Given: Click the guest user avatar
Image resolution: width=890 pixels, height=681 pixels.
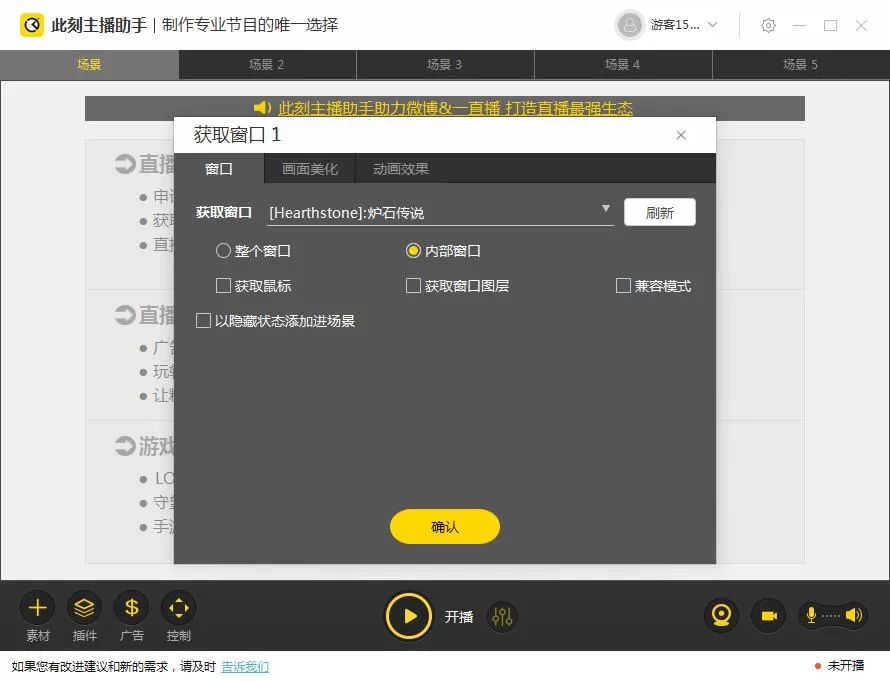Looking at the screenshot, I should point(629,25).
